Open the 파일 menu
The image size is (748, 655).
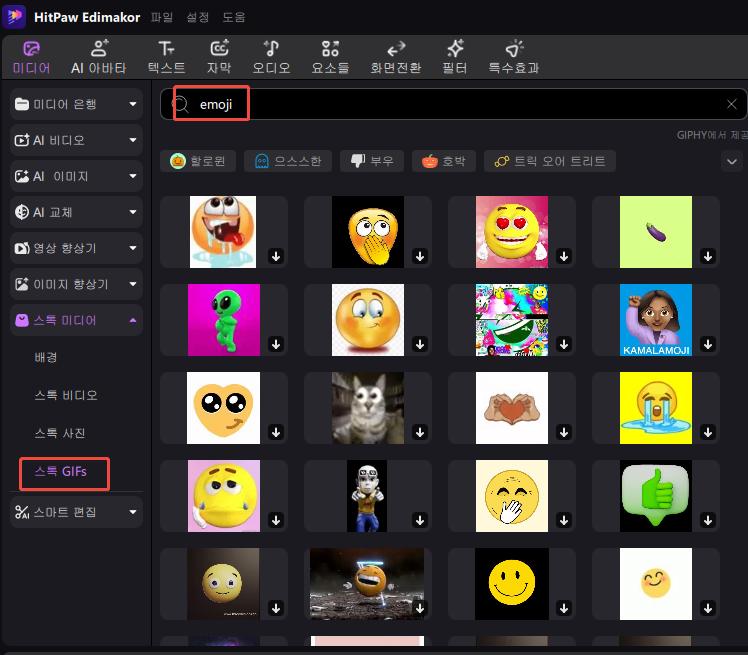pyautogui.click(x=162, y=17)
